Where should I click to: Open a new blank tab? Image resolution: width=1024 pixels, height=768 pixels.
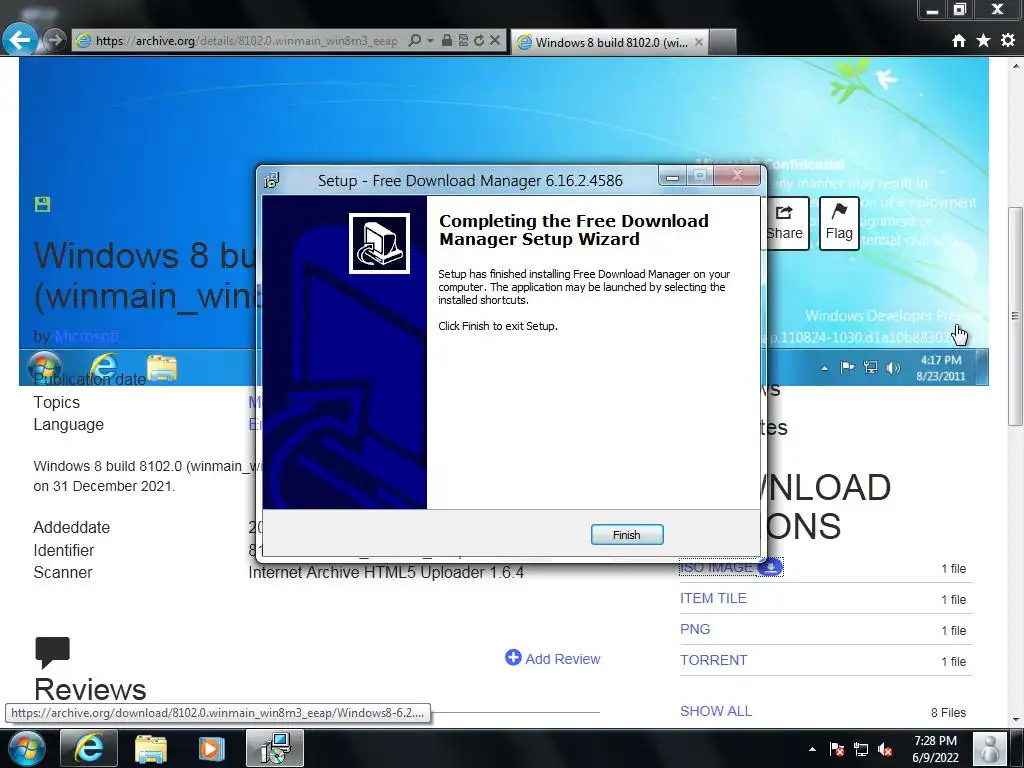pyautogui.click(x=722, y=42)
